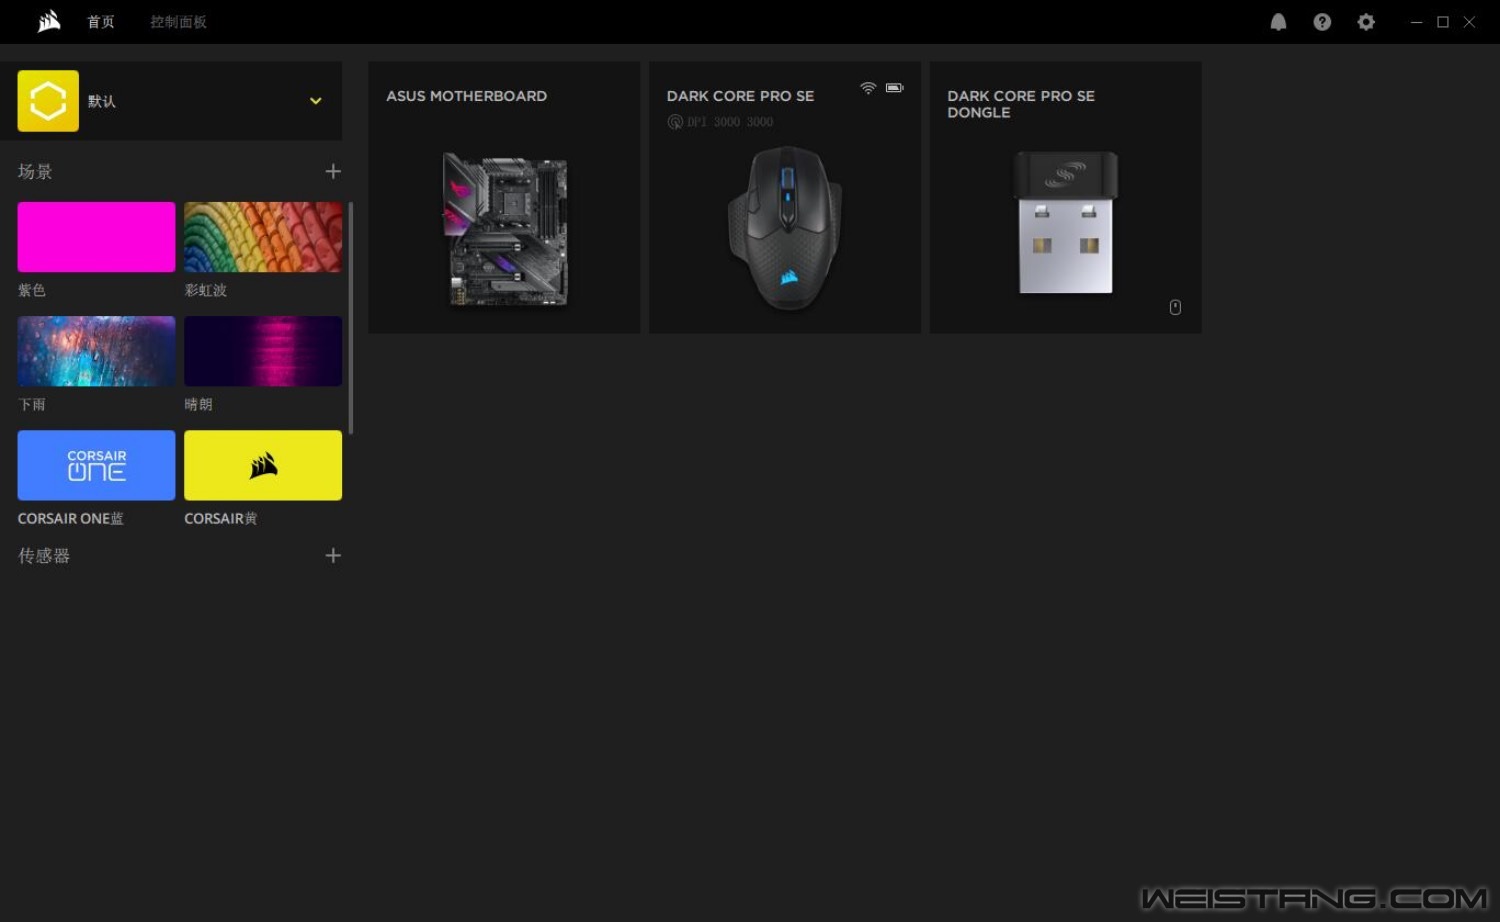Click the paired mouse icon on dongle card
This screenshot has width=1500, height=922.
[1176, 307]
